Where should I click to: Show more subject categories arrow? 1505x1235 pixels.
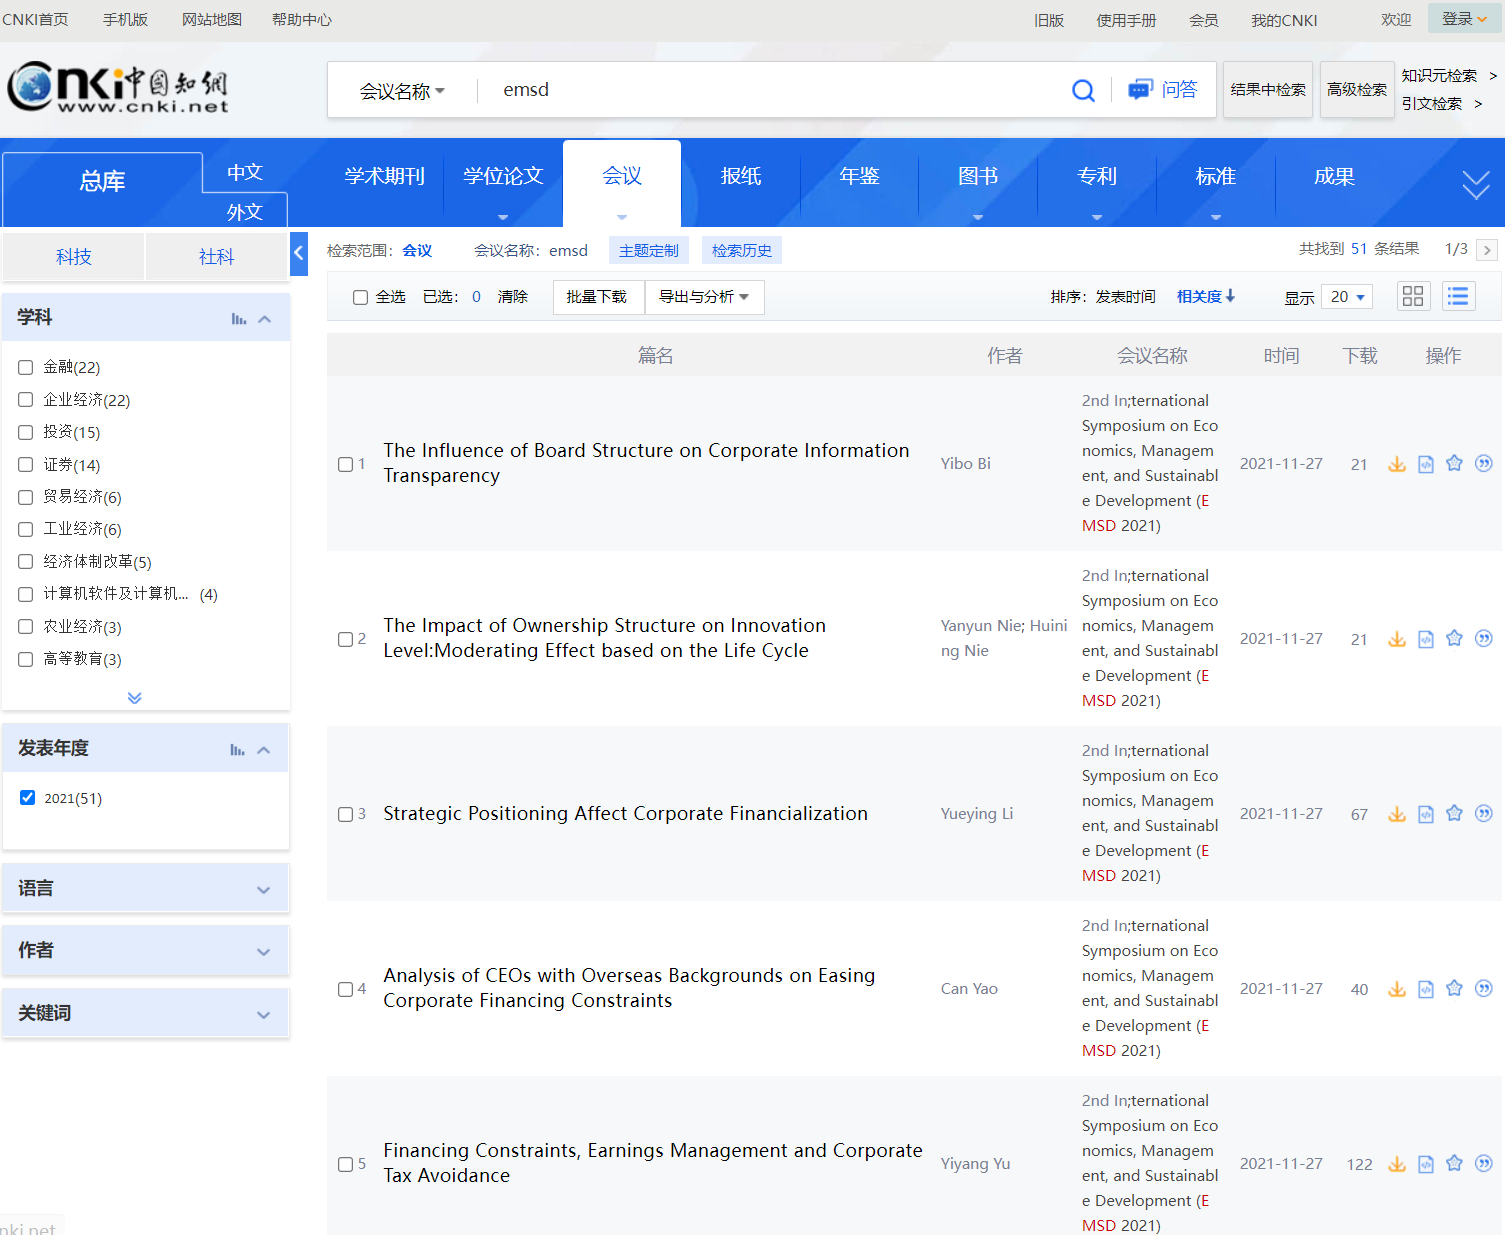point(135,697)
